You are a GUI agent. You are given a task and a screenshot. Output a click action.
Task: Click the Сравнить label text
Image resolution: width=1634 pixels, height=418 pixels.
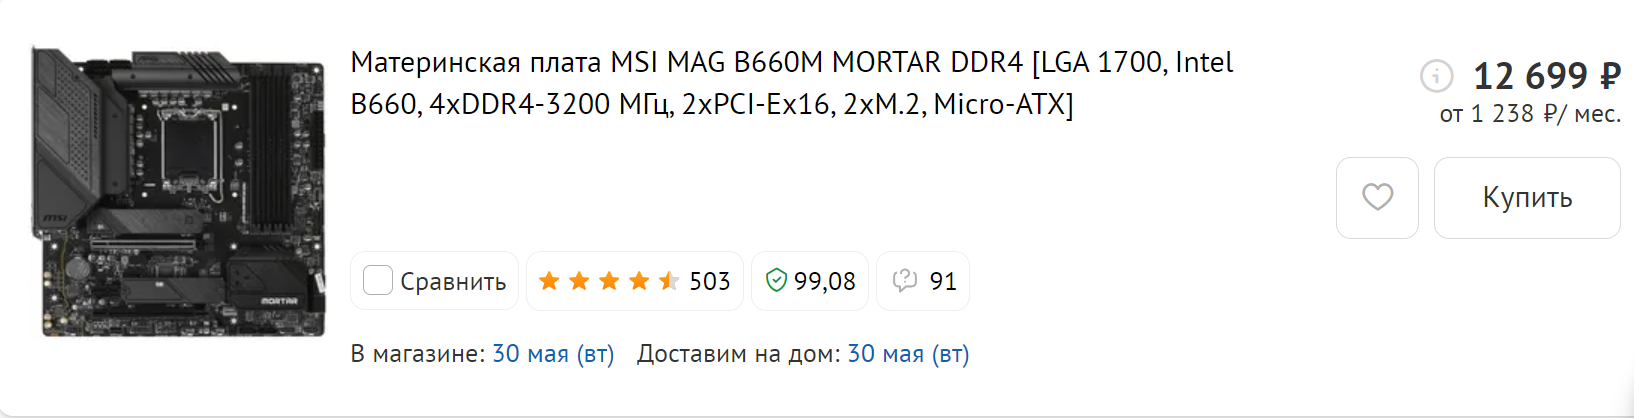[453, 282]
